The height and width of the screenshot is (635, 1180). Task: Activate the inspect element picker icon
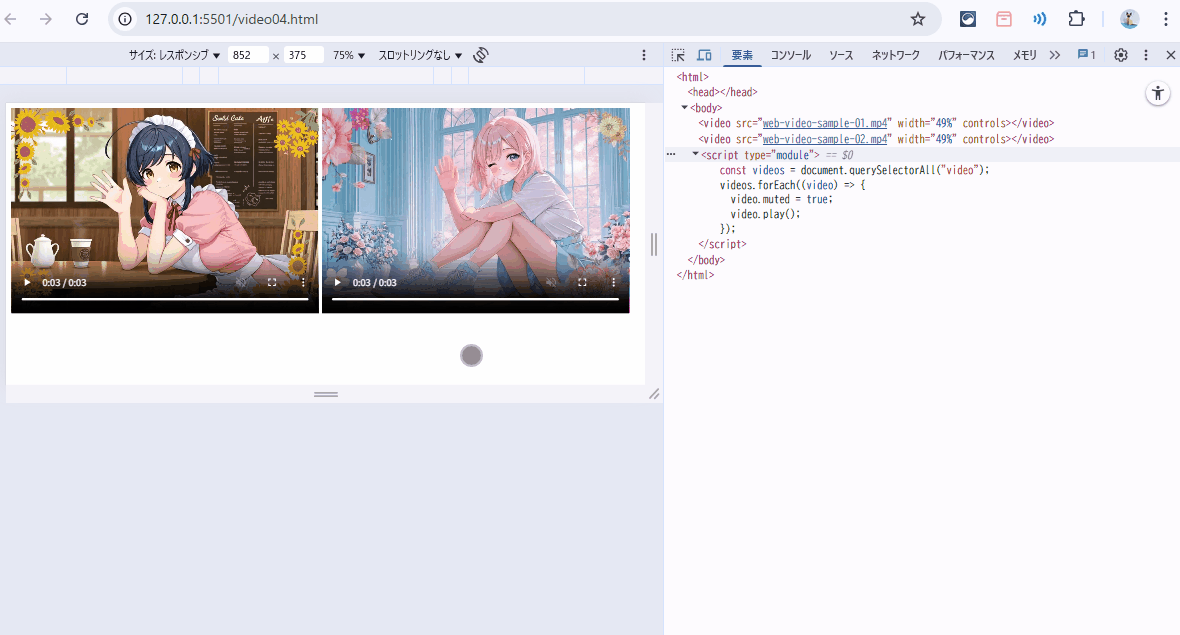[x=678, y=56]
